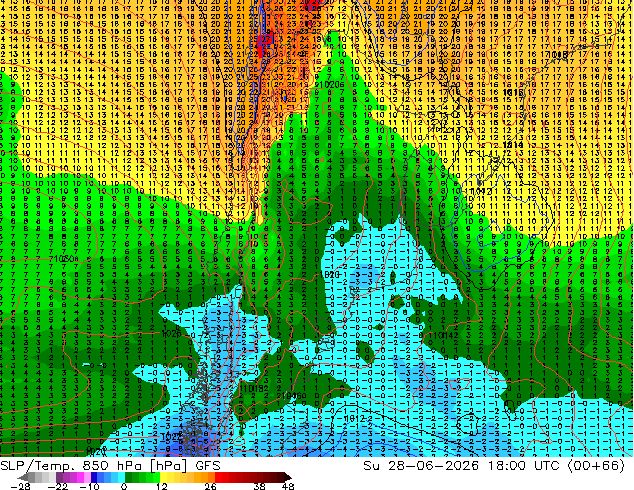Click the legend label '-28'
Screen dimensions: 634x490
20,486
